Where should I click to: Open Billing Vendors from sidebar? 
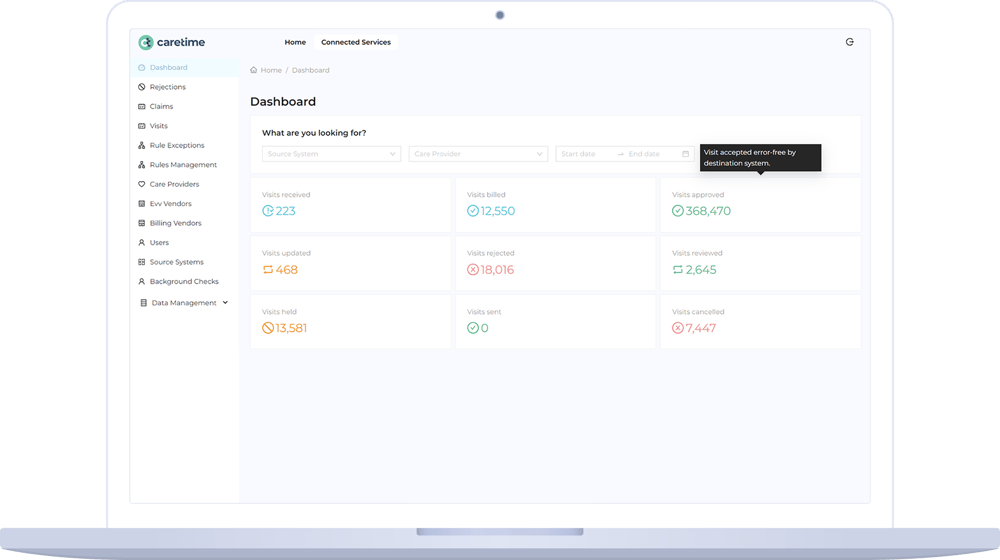click(x=175, y=224)
